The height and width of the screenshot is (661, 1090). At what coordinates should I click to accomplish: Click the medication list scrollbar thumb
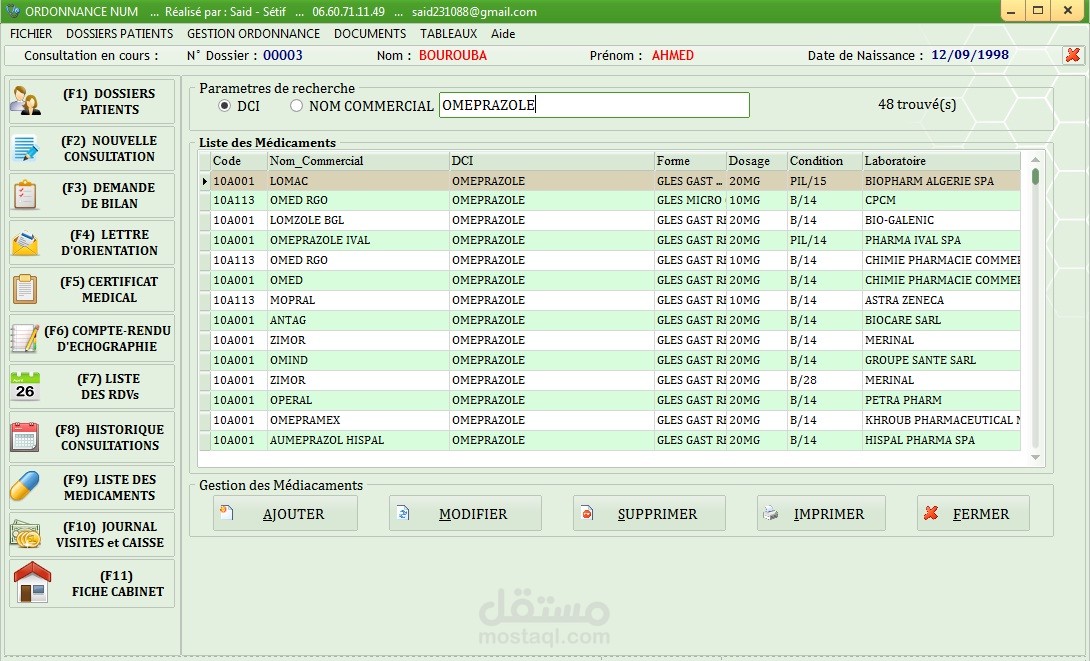pos(1035,177)
